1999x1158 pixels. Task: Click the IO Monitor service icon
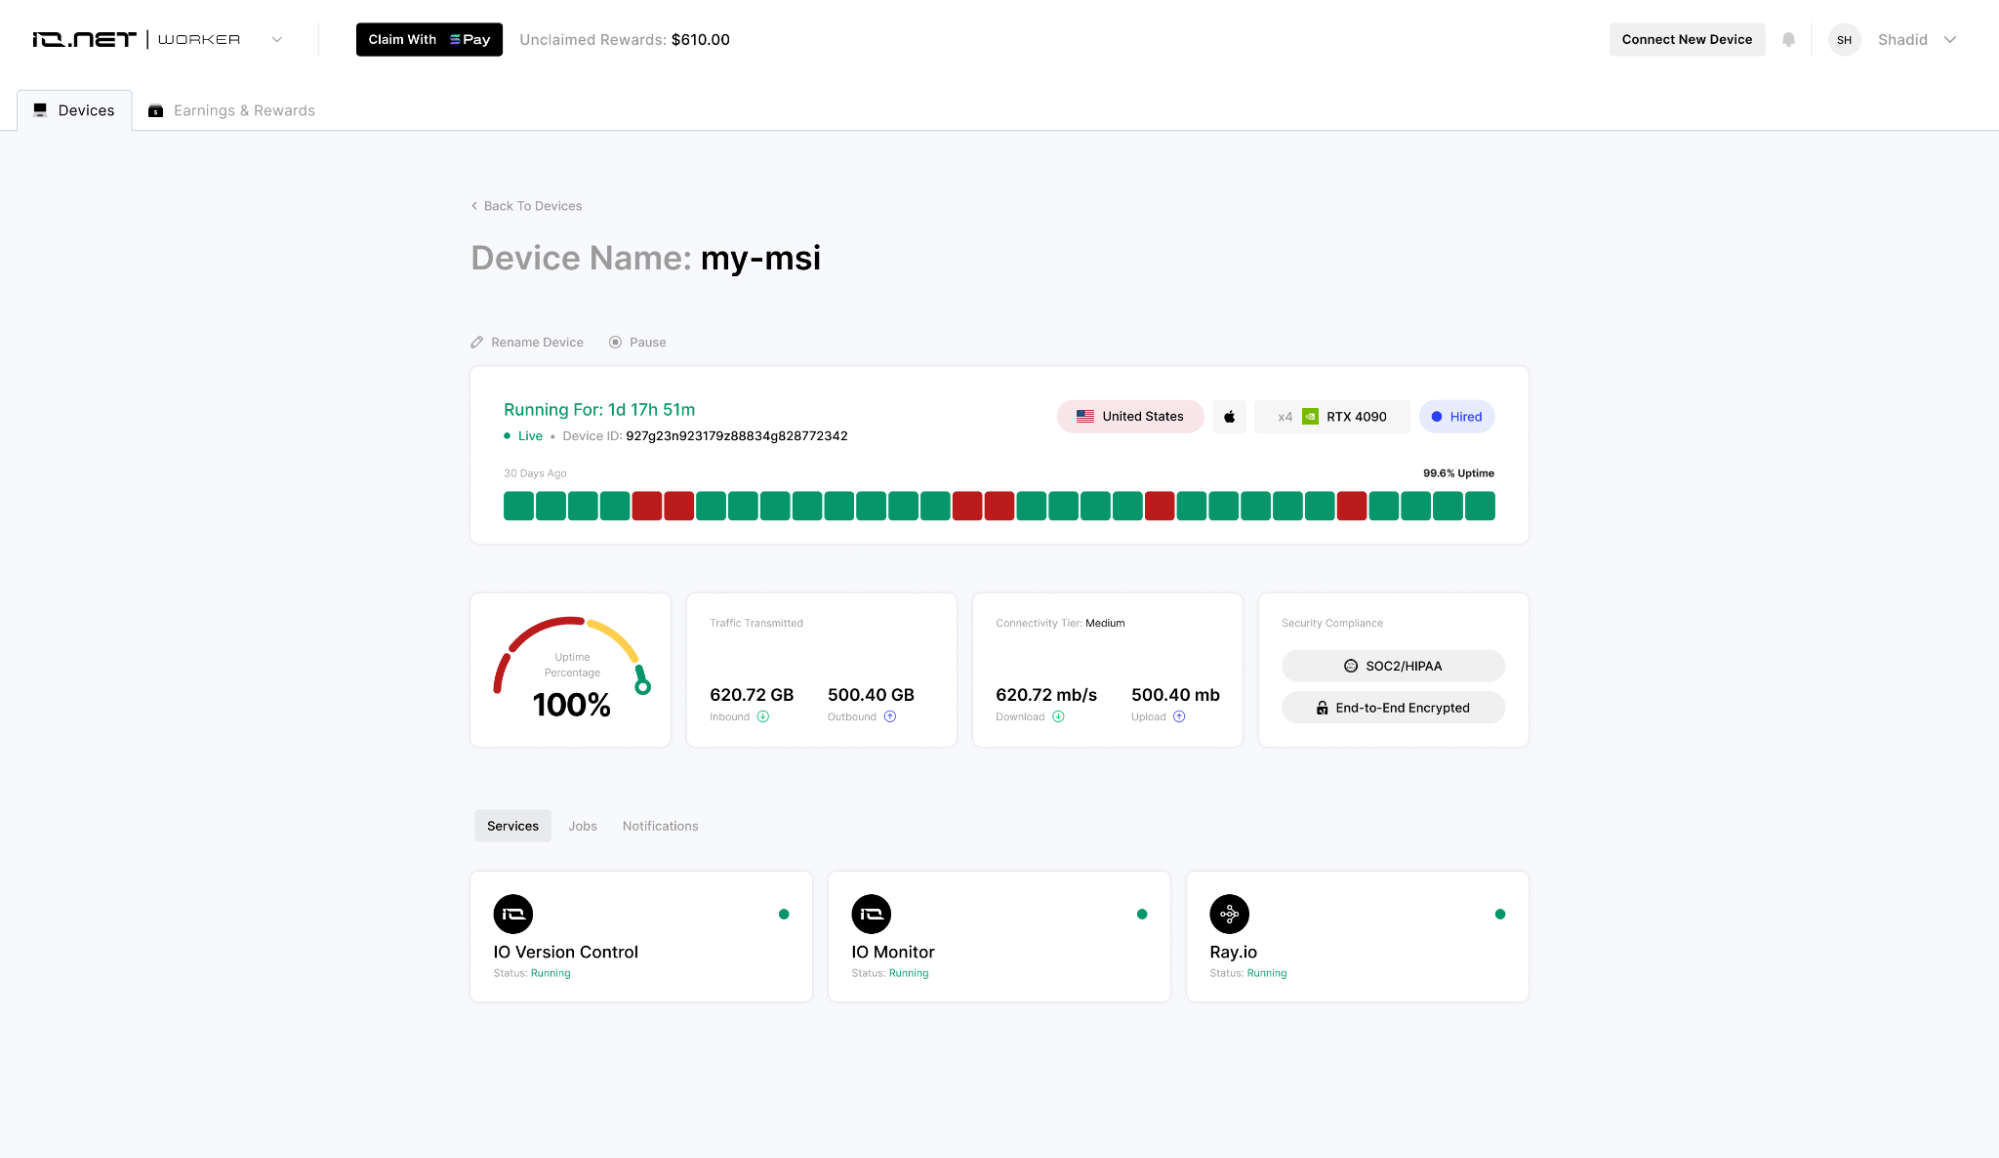coord(871,914)
